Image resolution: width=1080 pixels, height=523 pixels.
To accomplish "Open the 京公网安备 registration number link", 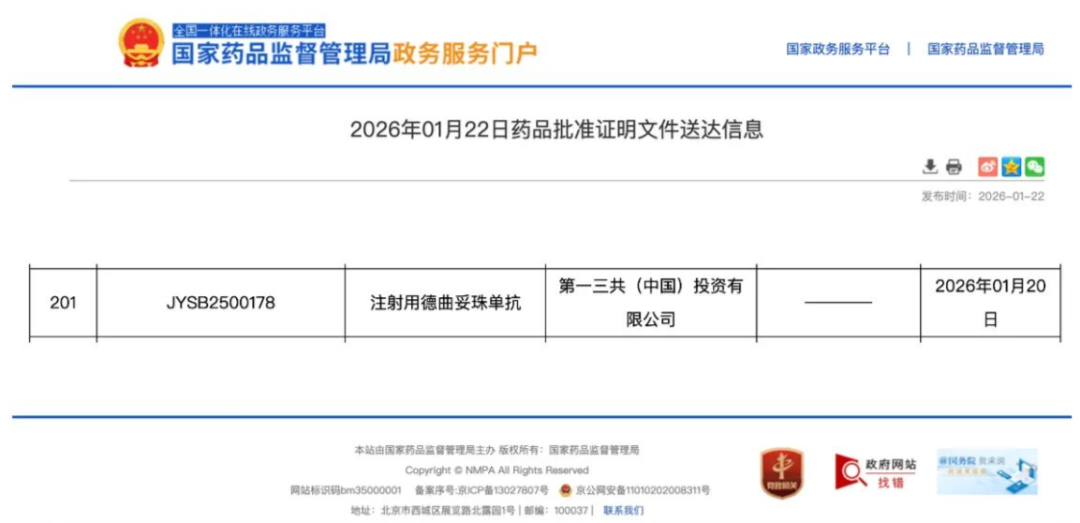I will (642, 490).
